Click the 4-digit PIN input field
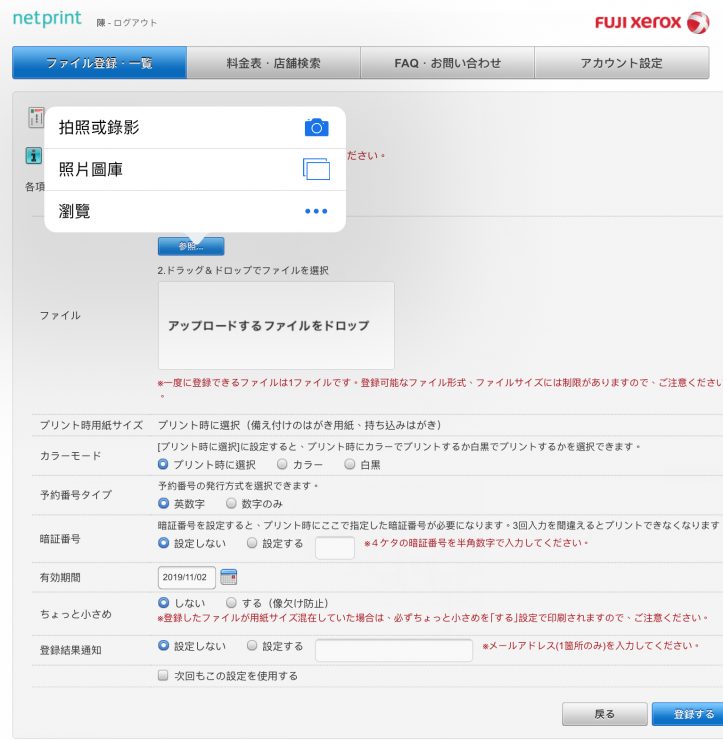Screen dimensions: 723x740 click(x=335, y=548)
